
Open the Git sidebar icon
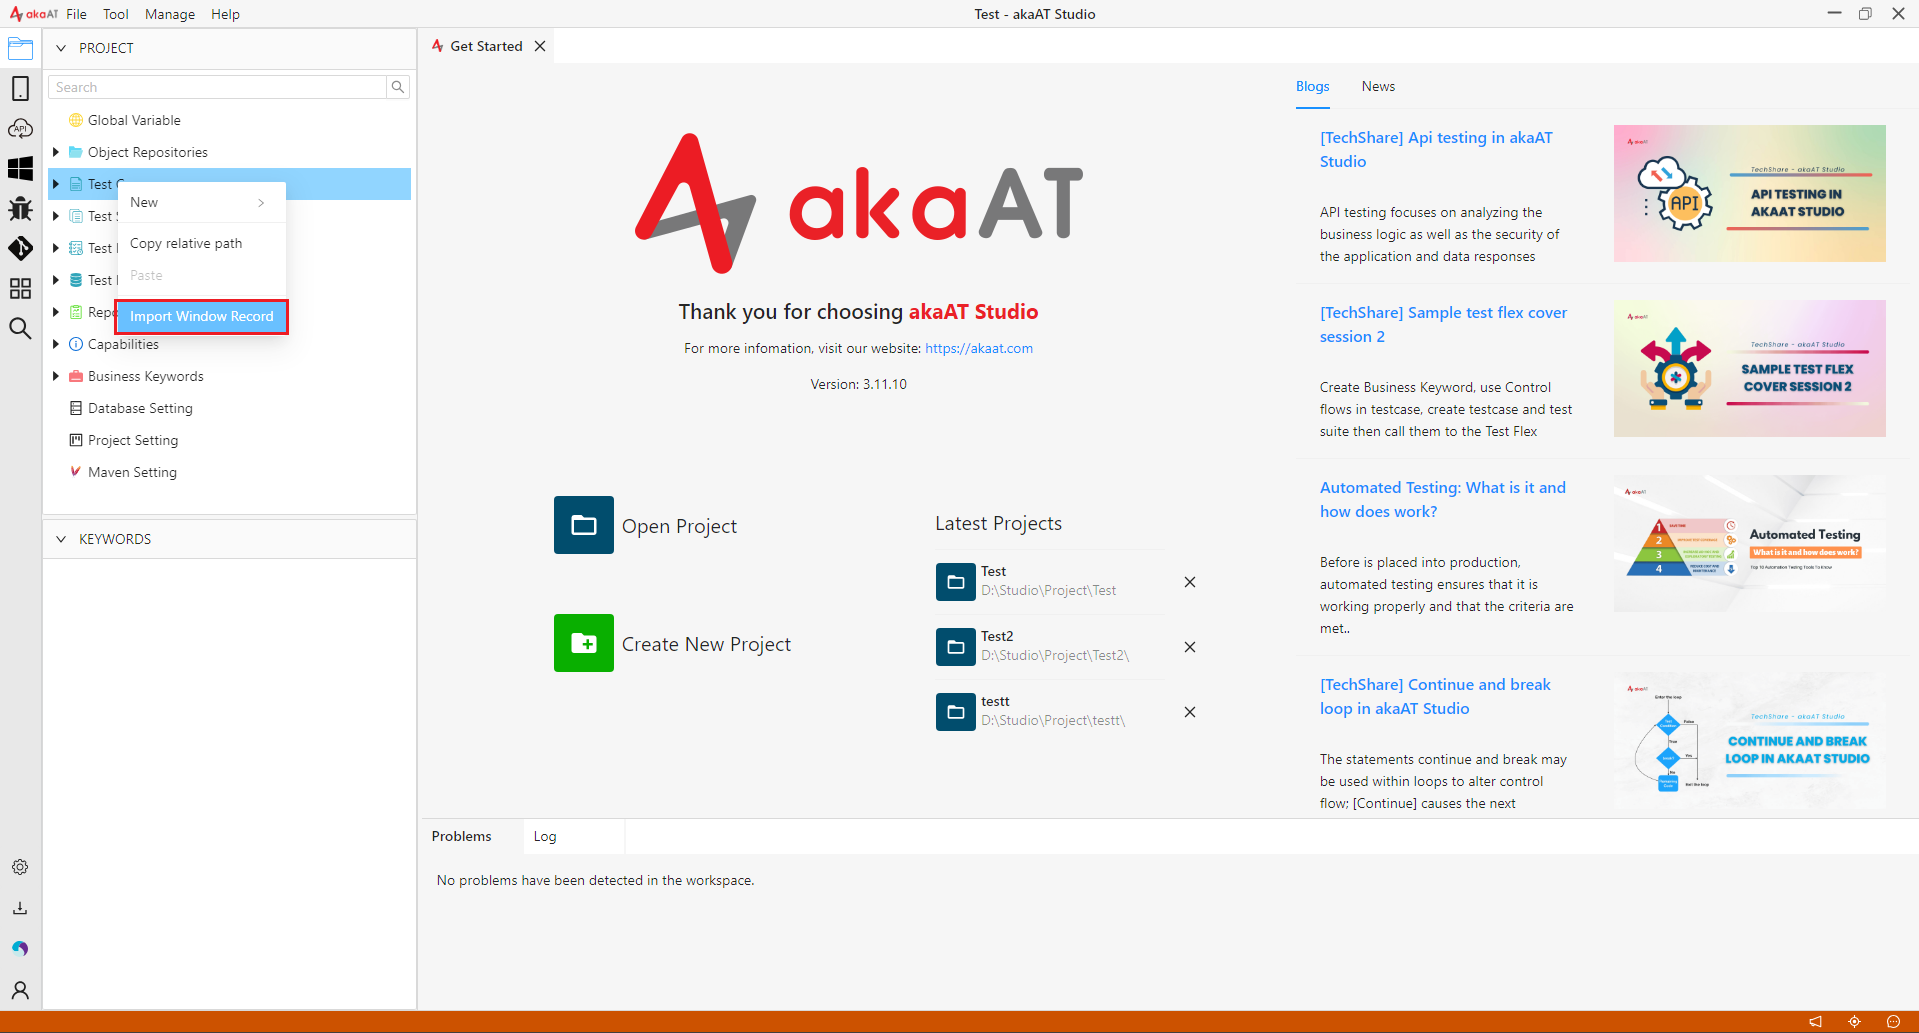pyautogui.click(x=20, y=248)
